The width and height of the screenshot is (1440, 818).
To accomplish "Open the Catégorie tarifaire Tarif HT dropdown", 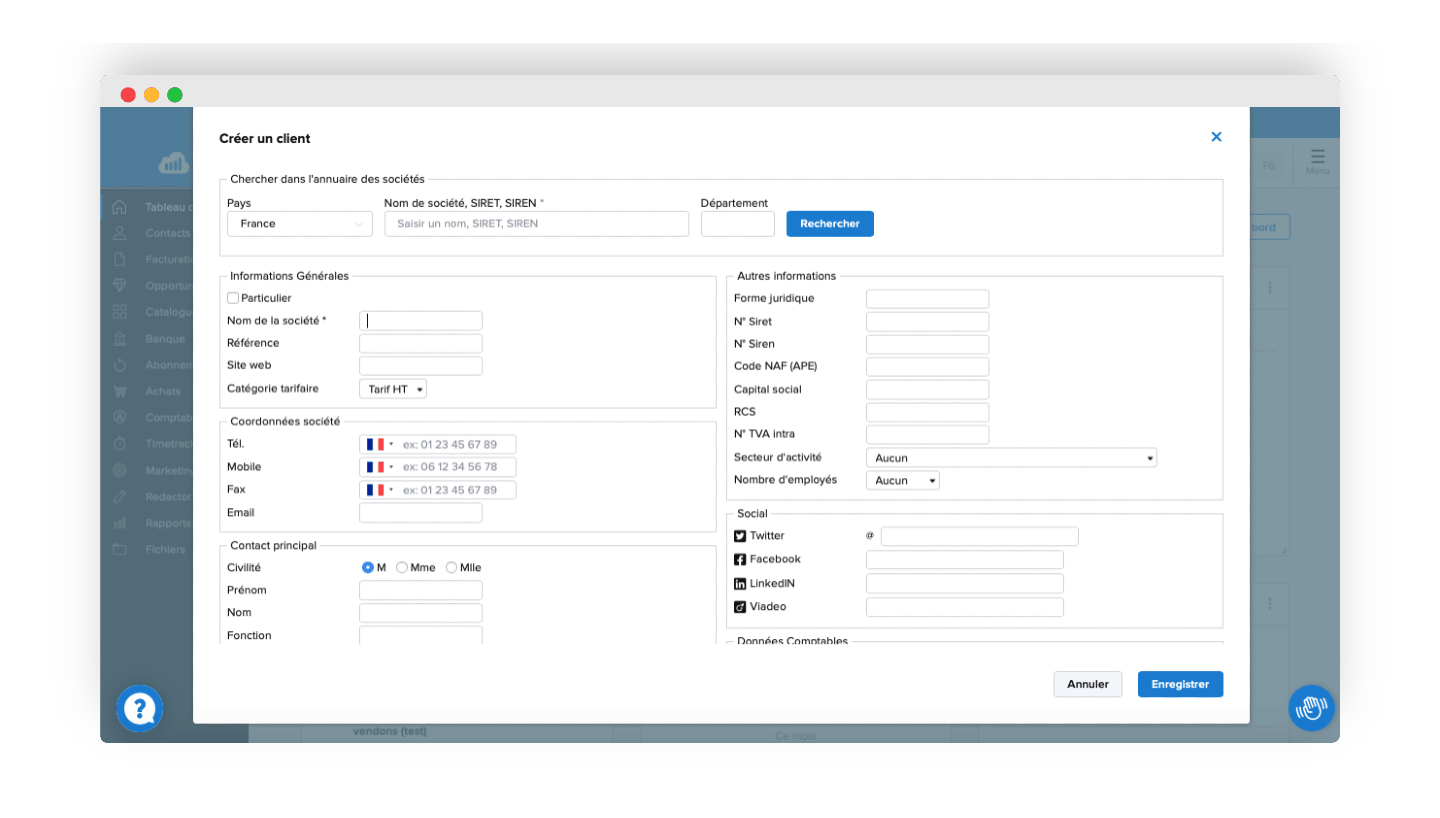I will click(393, 389).
